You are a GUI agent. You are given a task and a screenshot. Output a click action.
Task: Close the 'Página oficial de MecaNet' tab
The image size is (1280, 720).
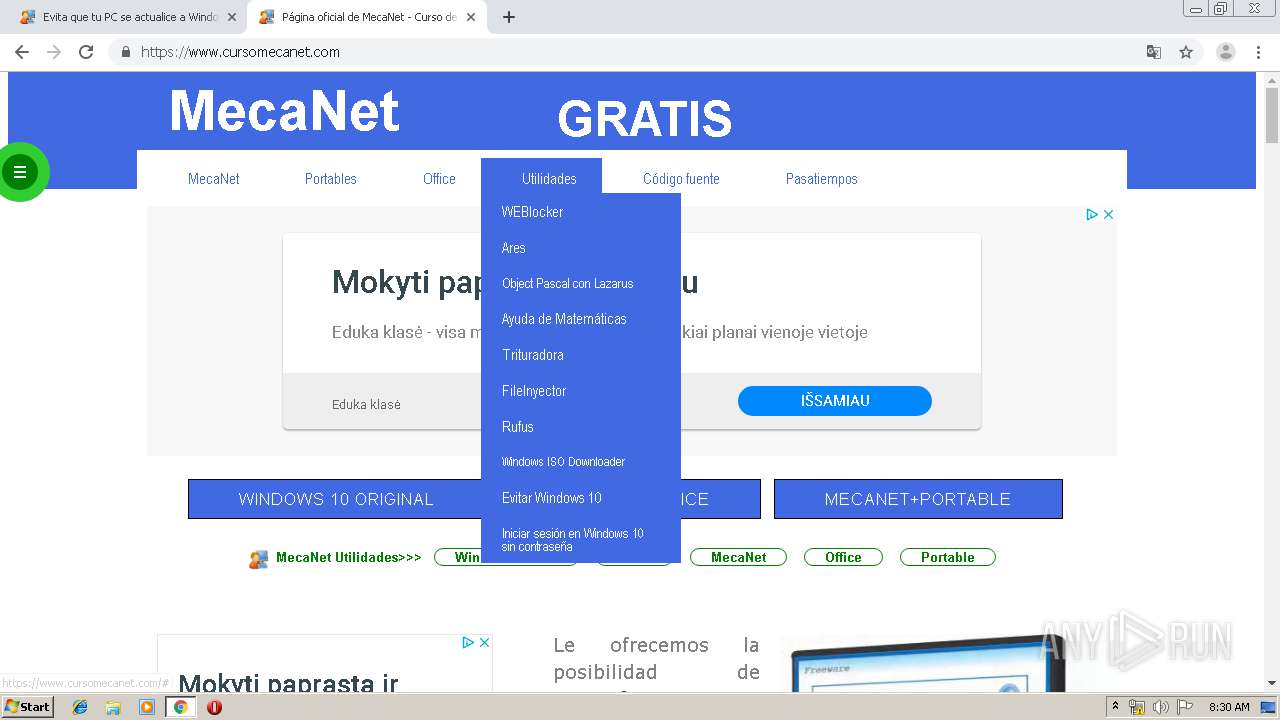pyautogui.click(x=471, y=17)
